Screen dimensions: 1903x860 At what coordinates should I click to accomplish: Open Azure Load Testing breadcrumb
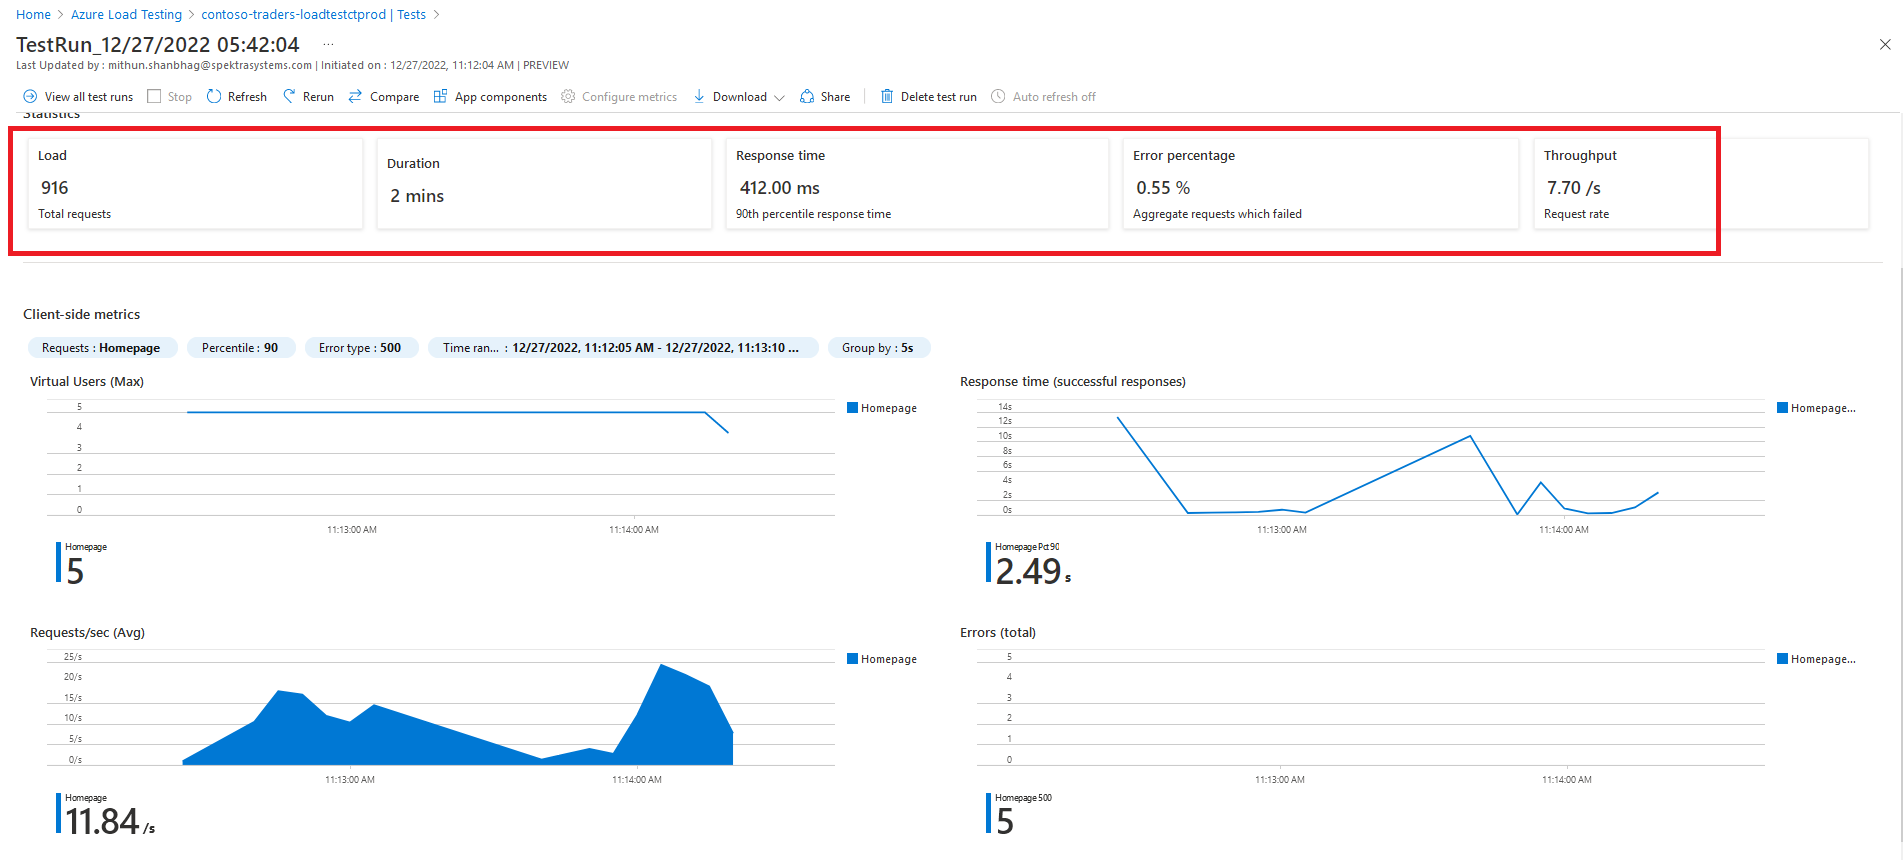point(126,15)
